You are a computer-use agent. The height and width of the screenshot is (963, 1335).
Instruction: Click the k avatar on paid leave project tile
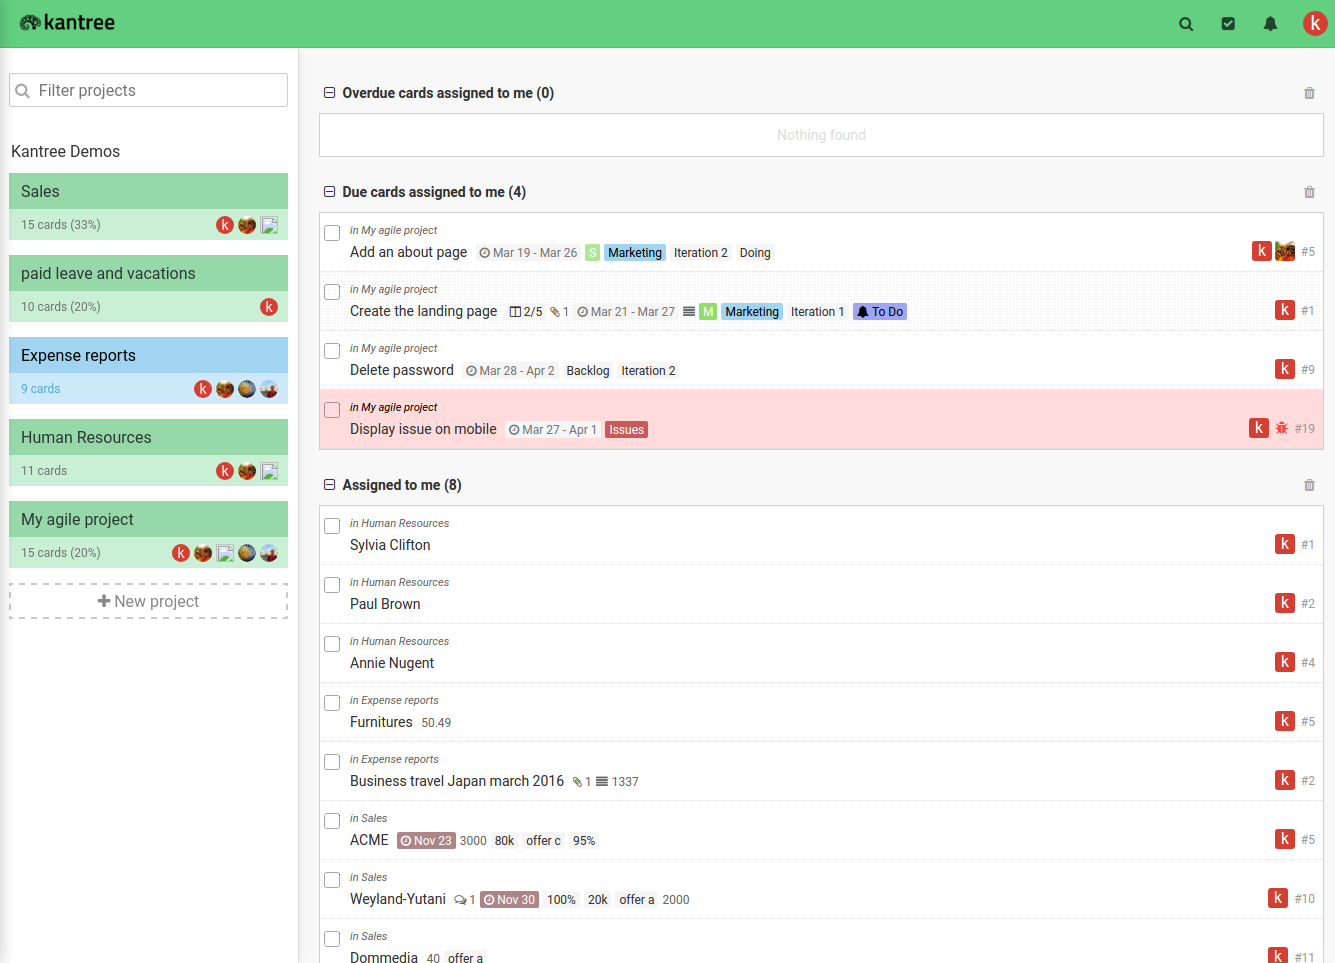(269, 307)
